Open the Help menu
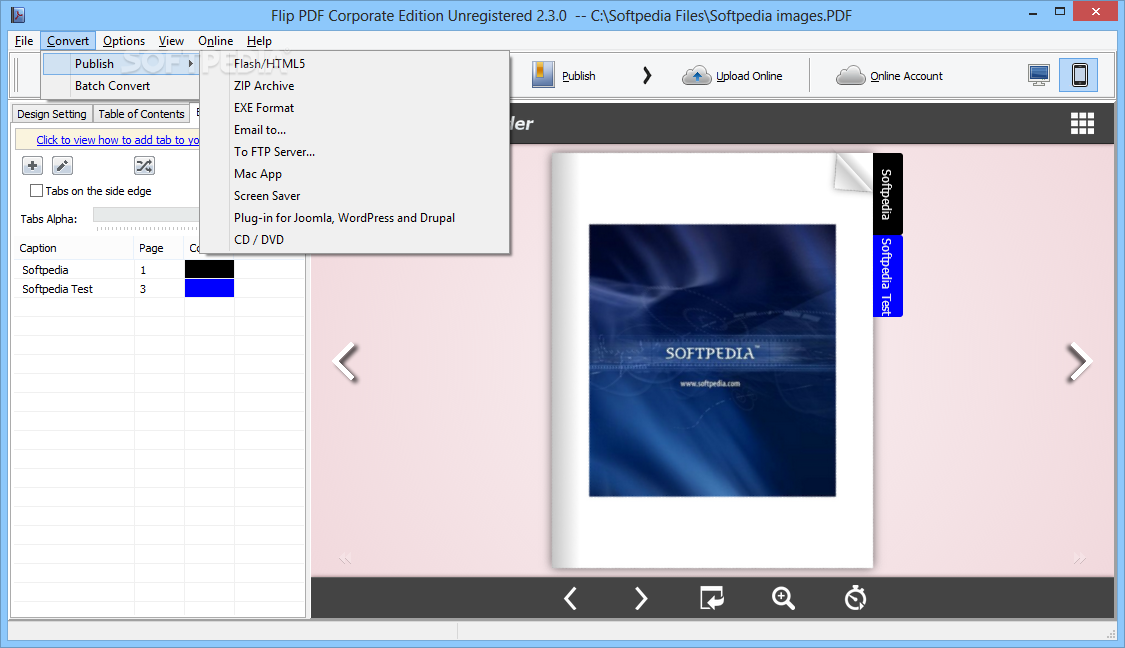This screenshot has height=648, width=1125. (259, 41)
